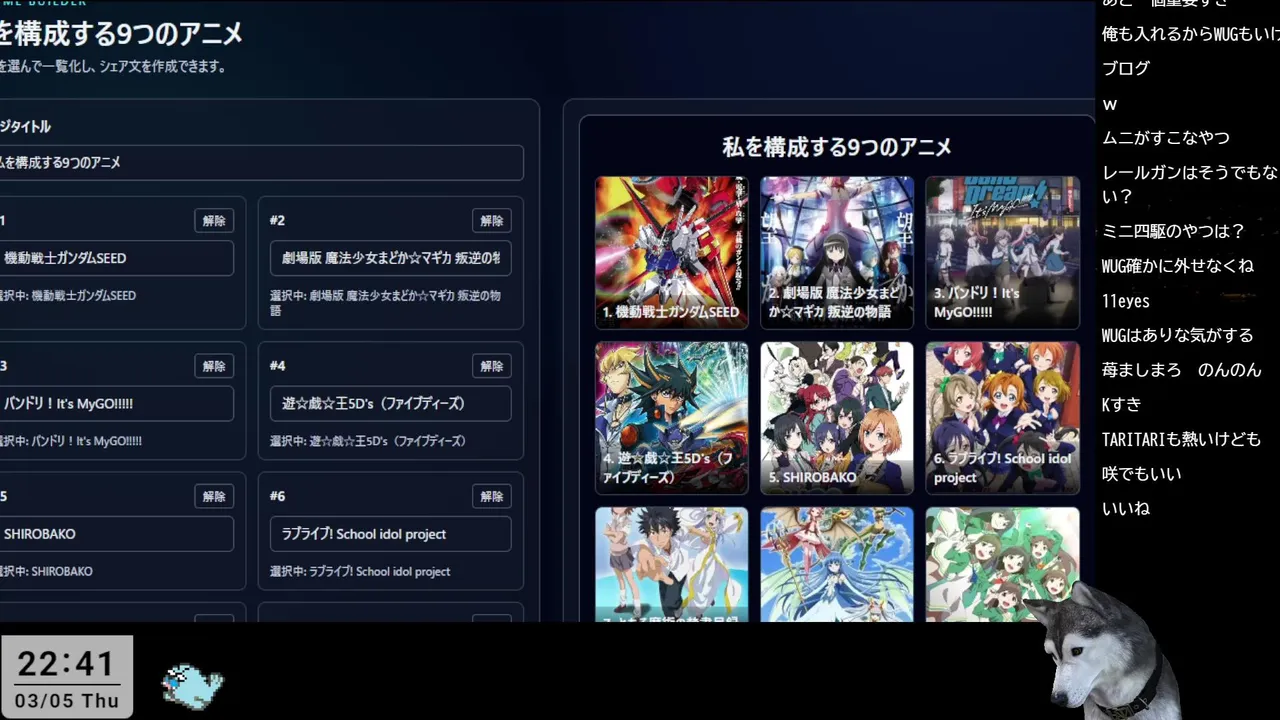This screenshot has height=720, width=1280.
Task: Click chat comment レールガンはそうでもない？
Action: (x=1190, y=184)
